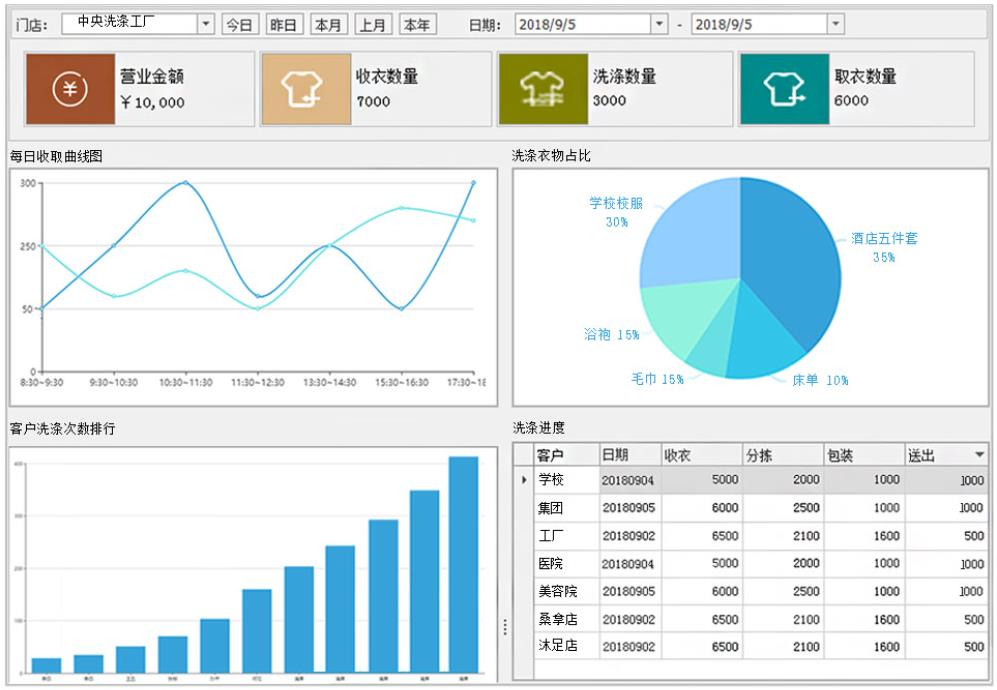Expand the start date picker dropdown

point(659,24)
